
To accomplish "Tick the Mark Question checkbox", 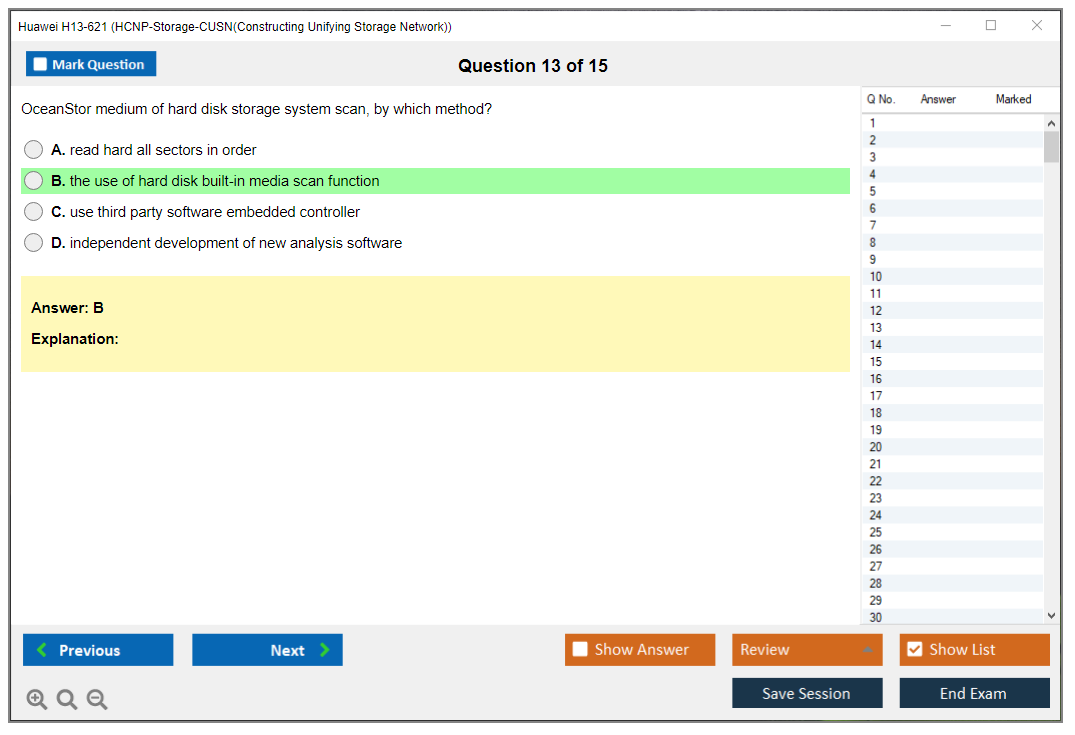I will pyautogui.click(x=41, y=64).
